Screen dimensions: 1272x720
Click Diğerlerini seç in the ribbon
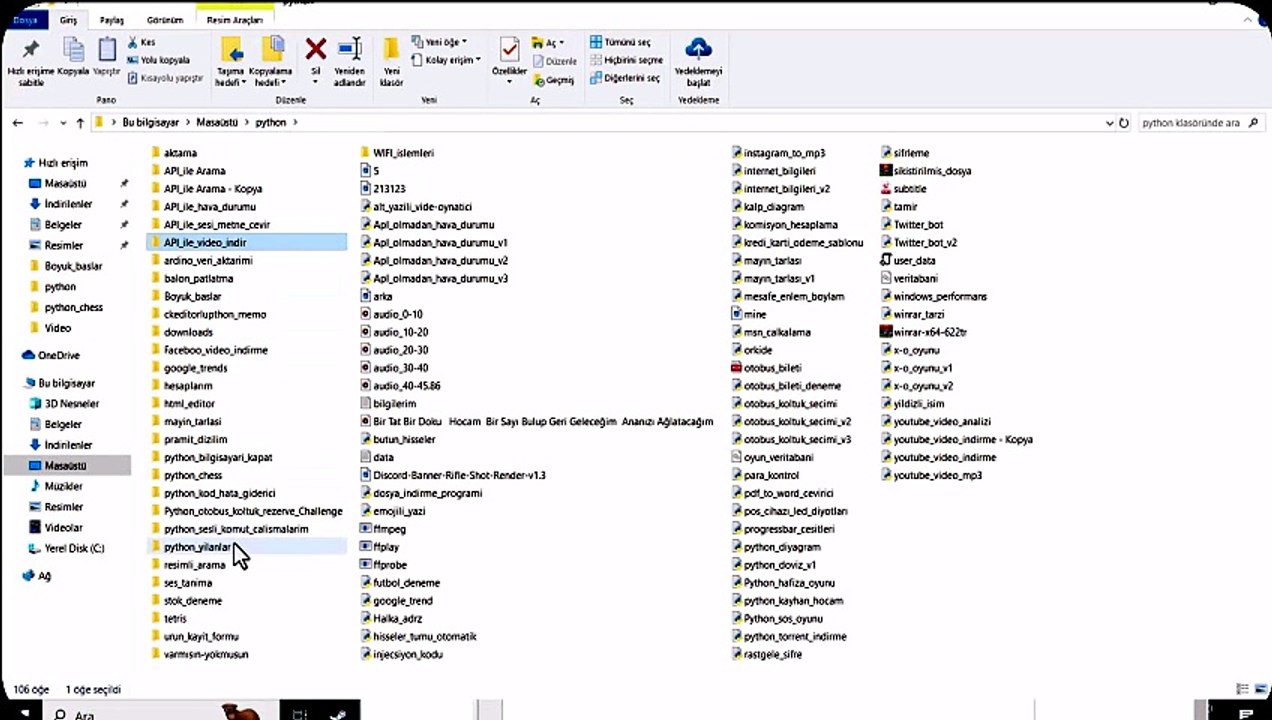coord(624,78)
